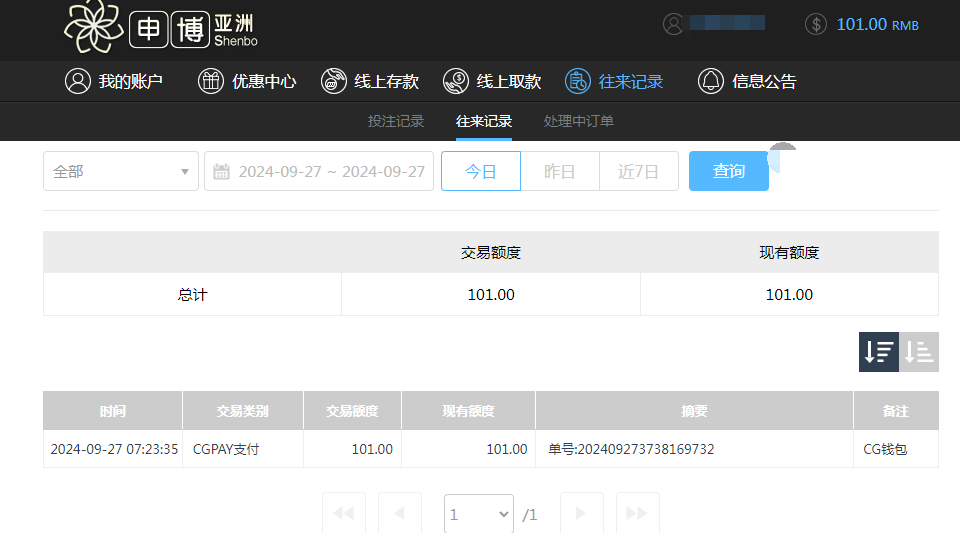960x533 pixels.
Task: Click the user profile avatar icon
Action: 674,24
